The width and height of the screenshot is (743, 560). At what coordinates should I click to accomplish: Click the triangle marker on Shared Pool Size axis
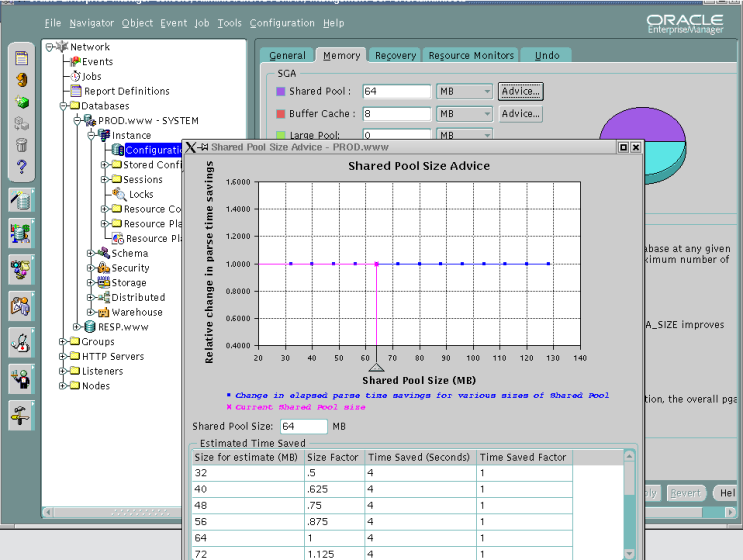tap(376, 368)
